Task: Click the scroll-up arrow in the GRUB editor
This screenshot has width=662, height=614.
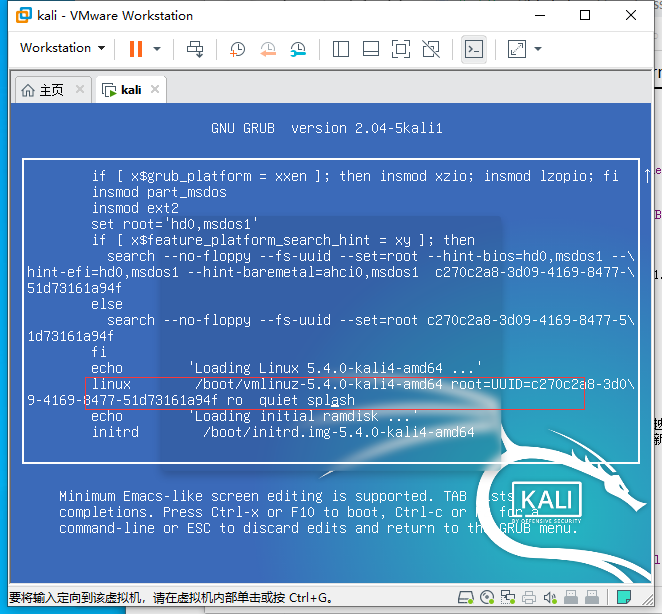Action: tap(647, 175)
